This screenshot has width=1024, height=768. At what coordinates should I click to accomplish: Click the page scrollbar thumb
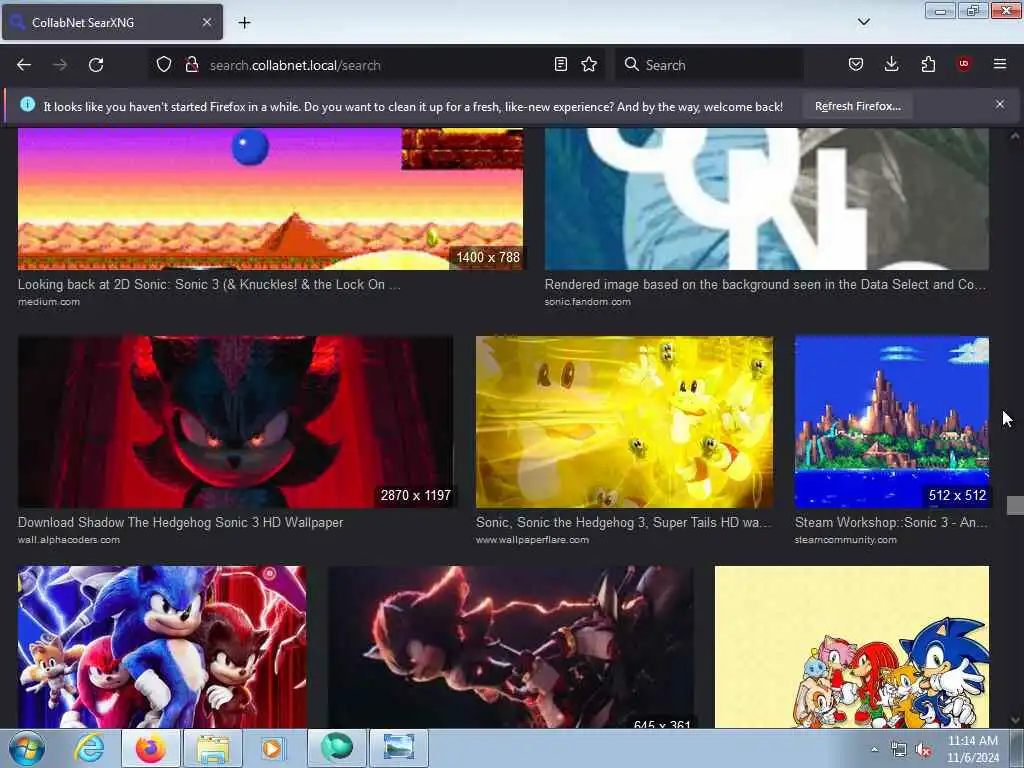1015,505
